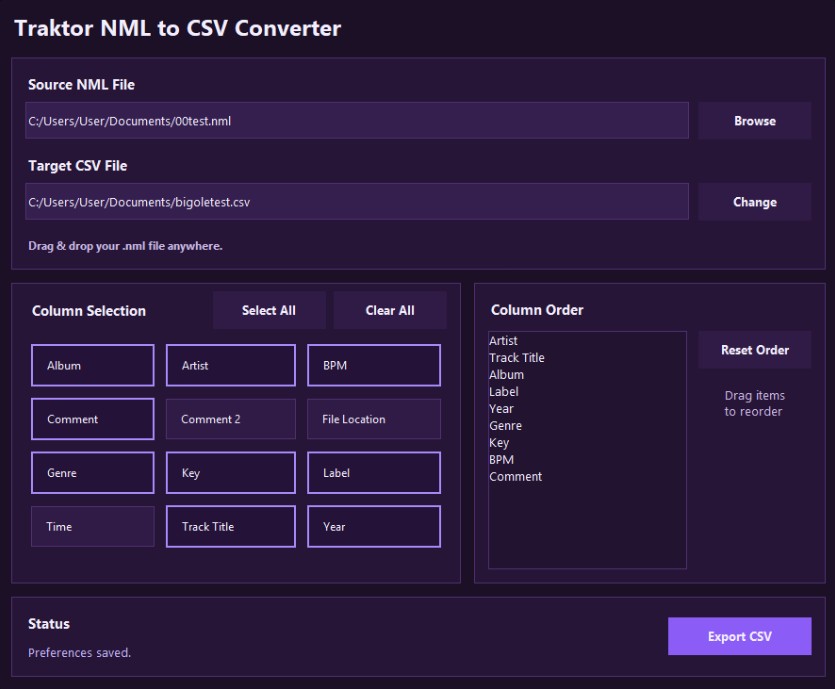Toggle the Track Title column
The height and width of the screenshot is (689, 835).
(x=231, y=527)
